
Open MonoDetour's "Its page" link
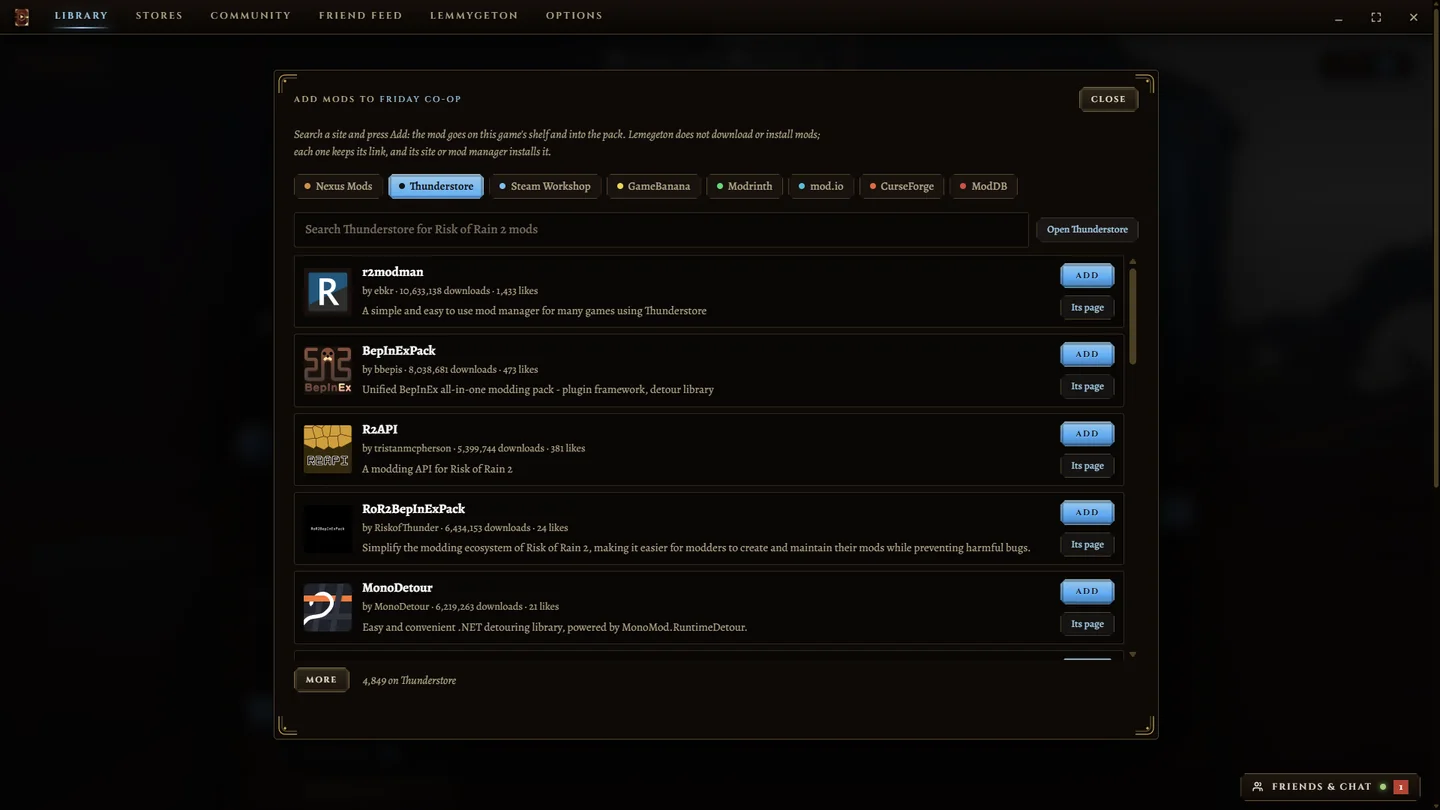1087,623
